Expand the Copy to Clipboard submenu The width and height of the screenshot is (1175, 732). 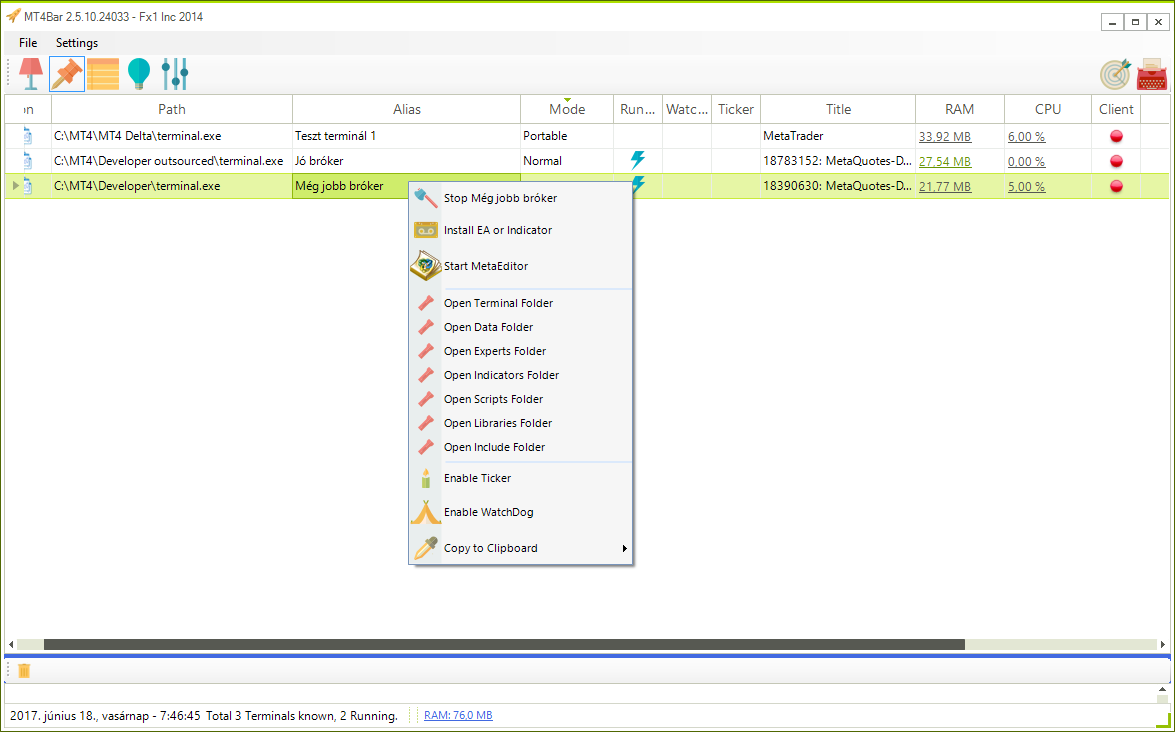click(521, 548)
